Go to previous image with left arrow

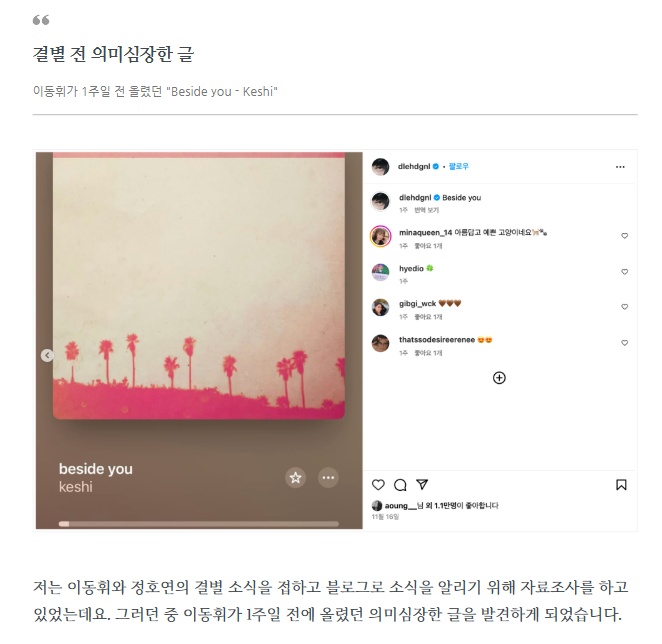[x=47, y=356]
